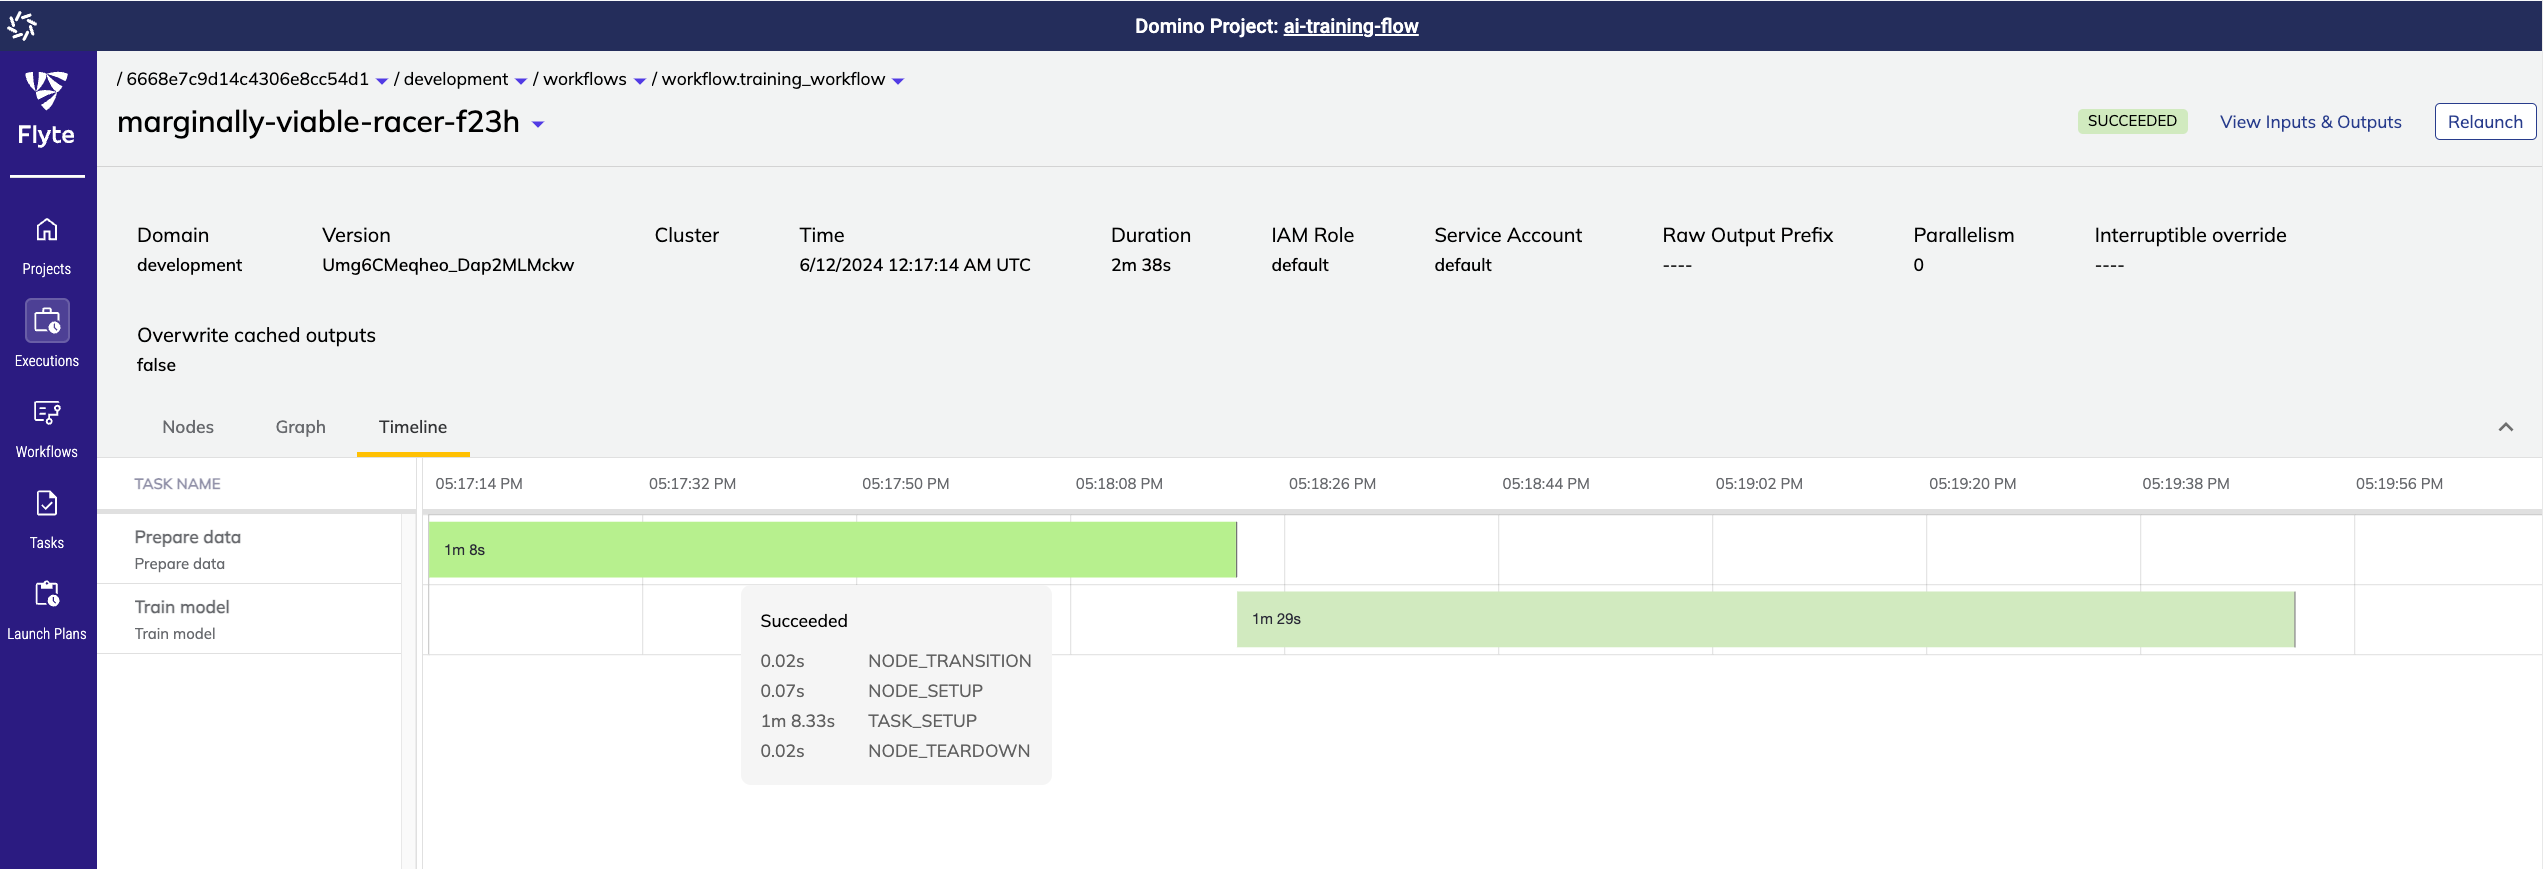
Task: Expand the development breadcrumb dropdown
Action: coord(521,81)
